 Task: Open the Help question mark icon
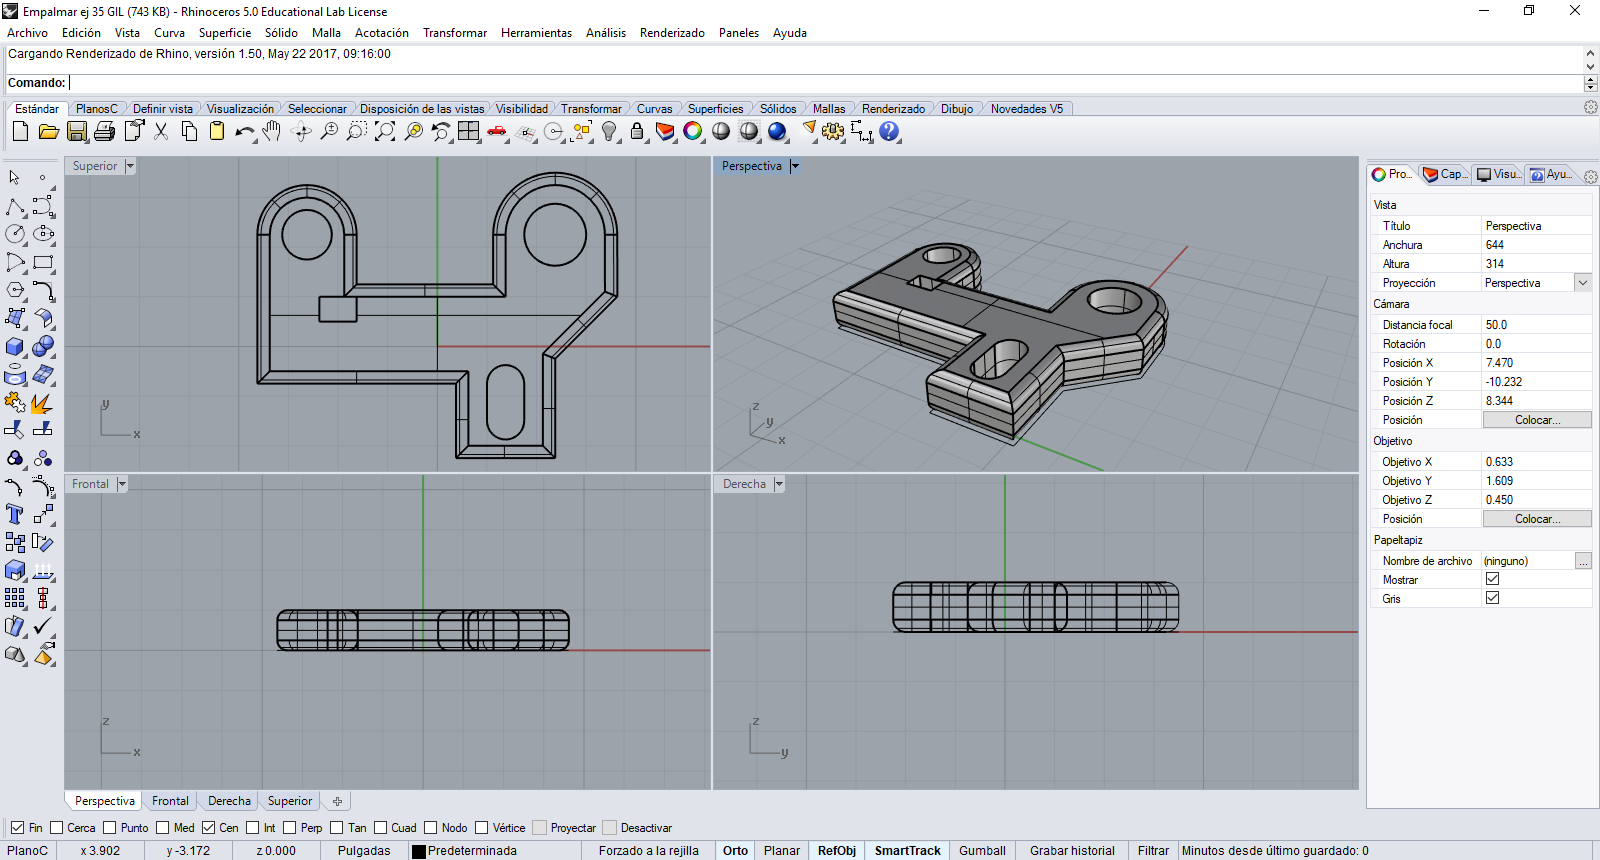(889, 131)
